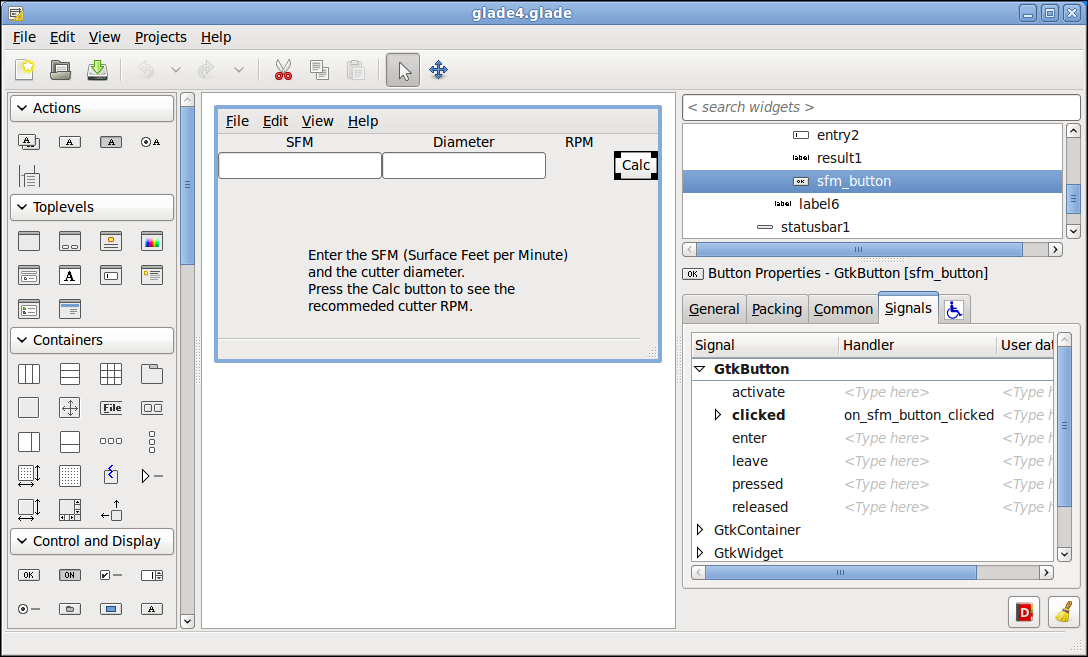Pick the OK Button widget in palette
This screenshot has height=657, width=1088.
click(28, 575)
